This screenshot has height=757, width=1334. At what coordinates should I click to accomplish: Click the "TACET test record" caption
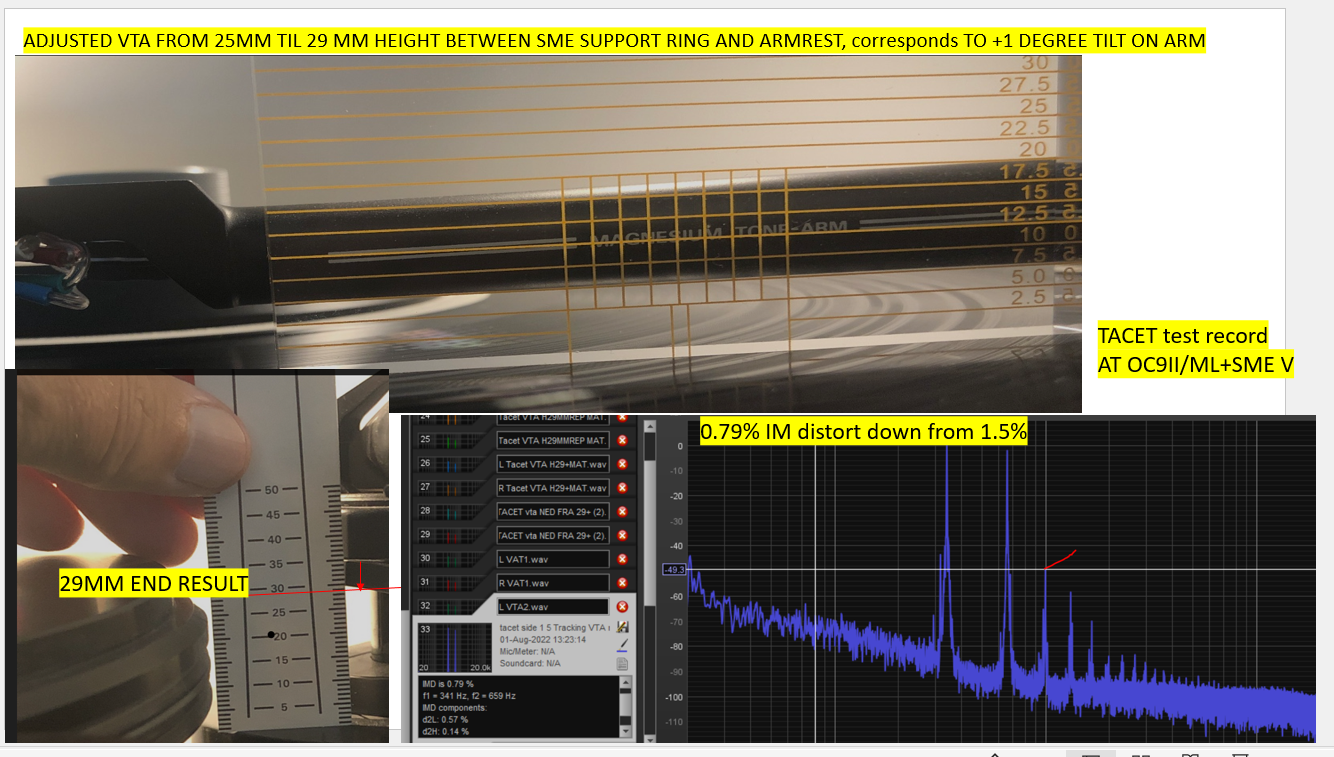[x=1183, y=335]
